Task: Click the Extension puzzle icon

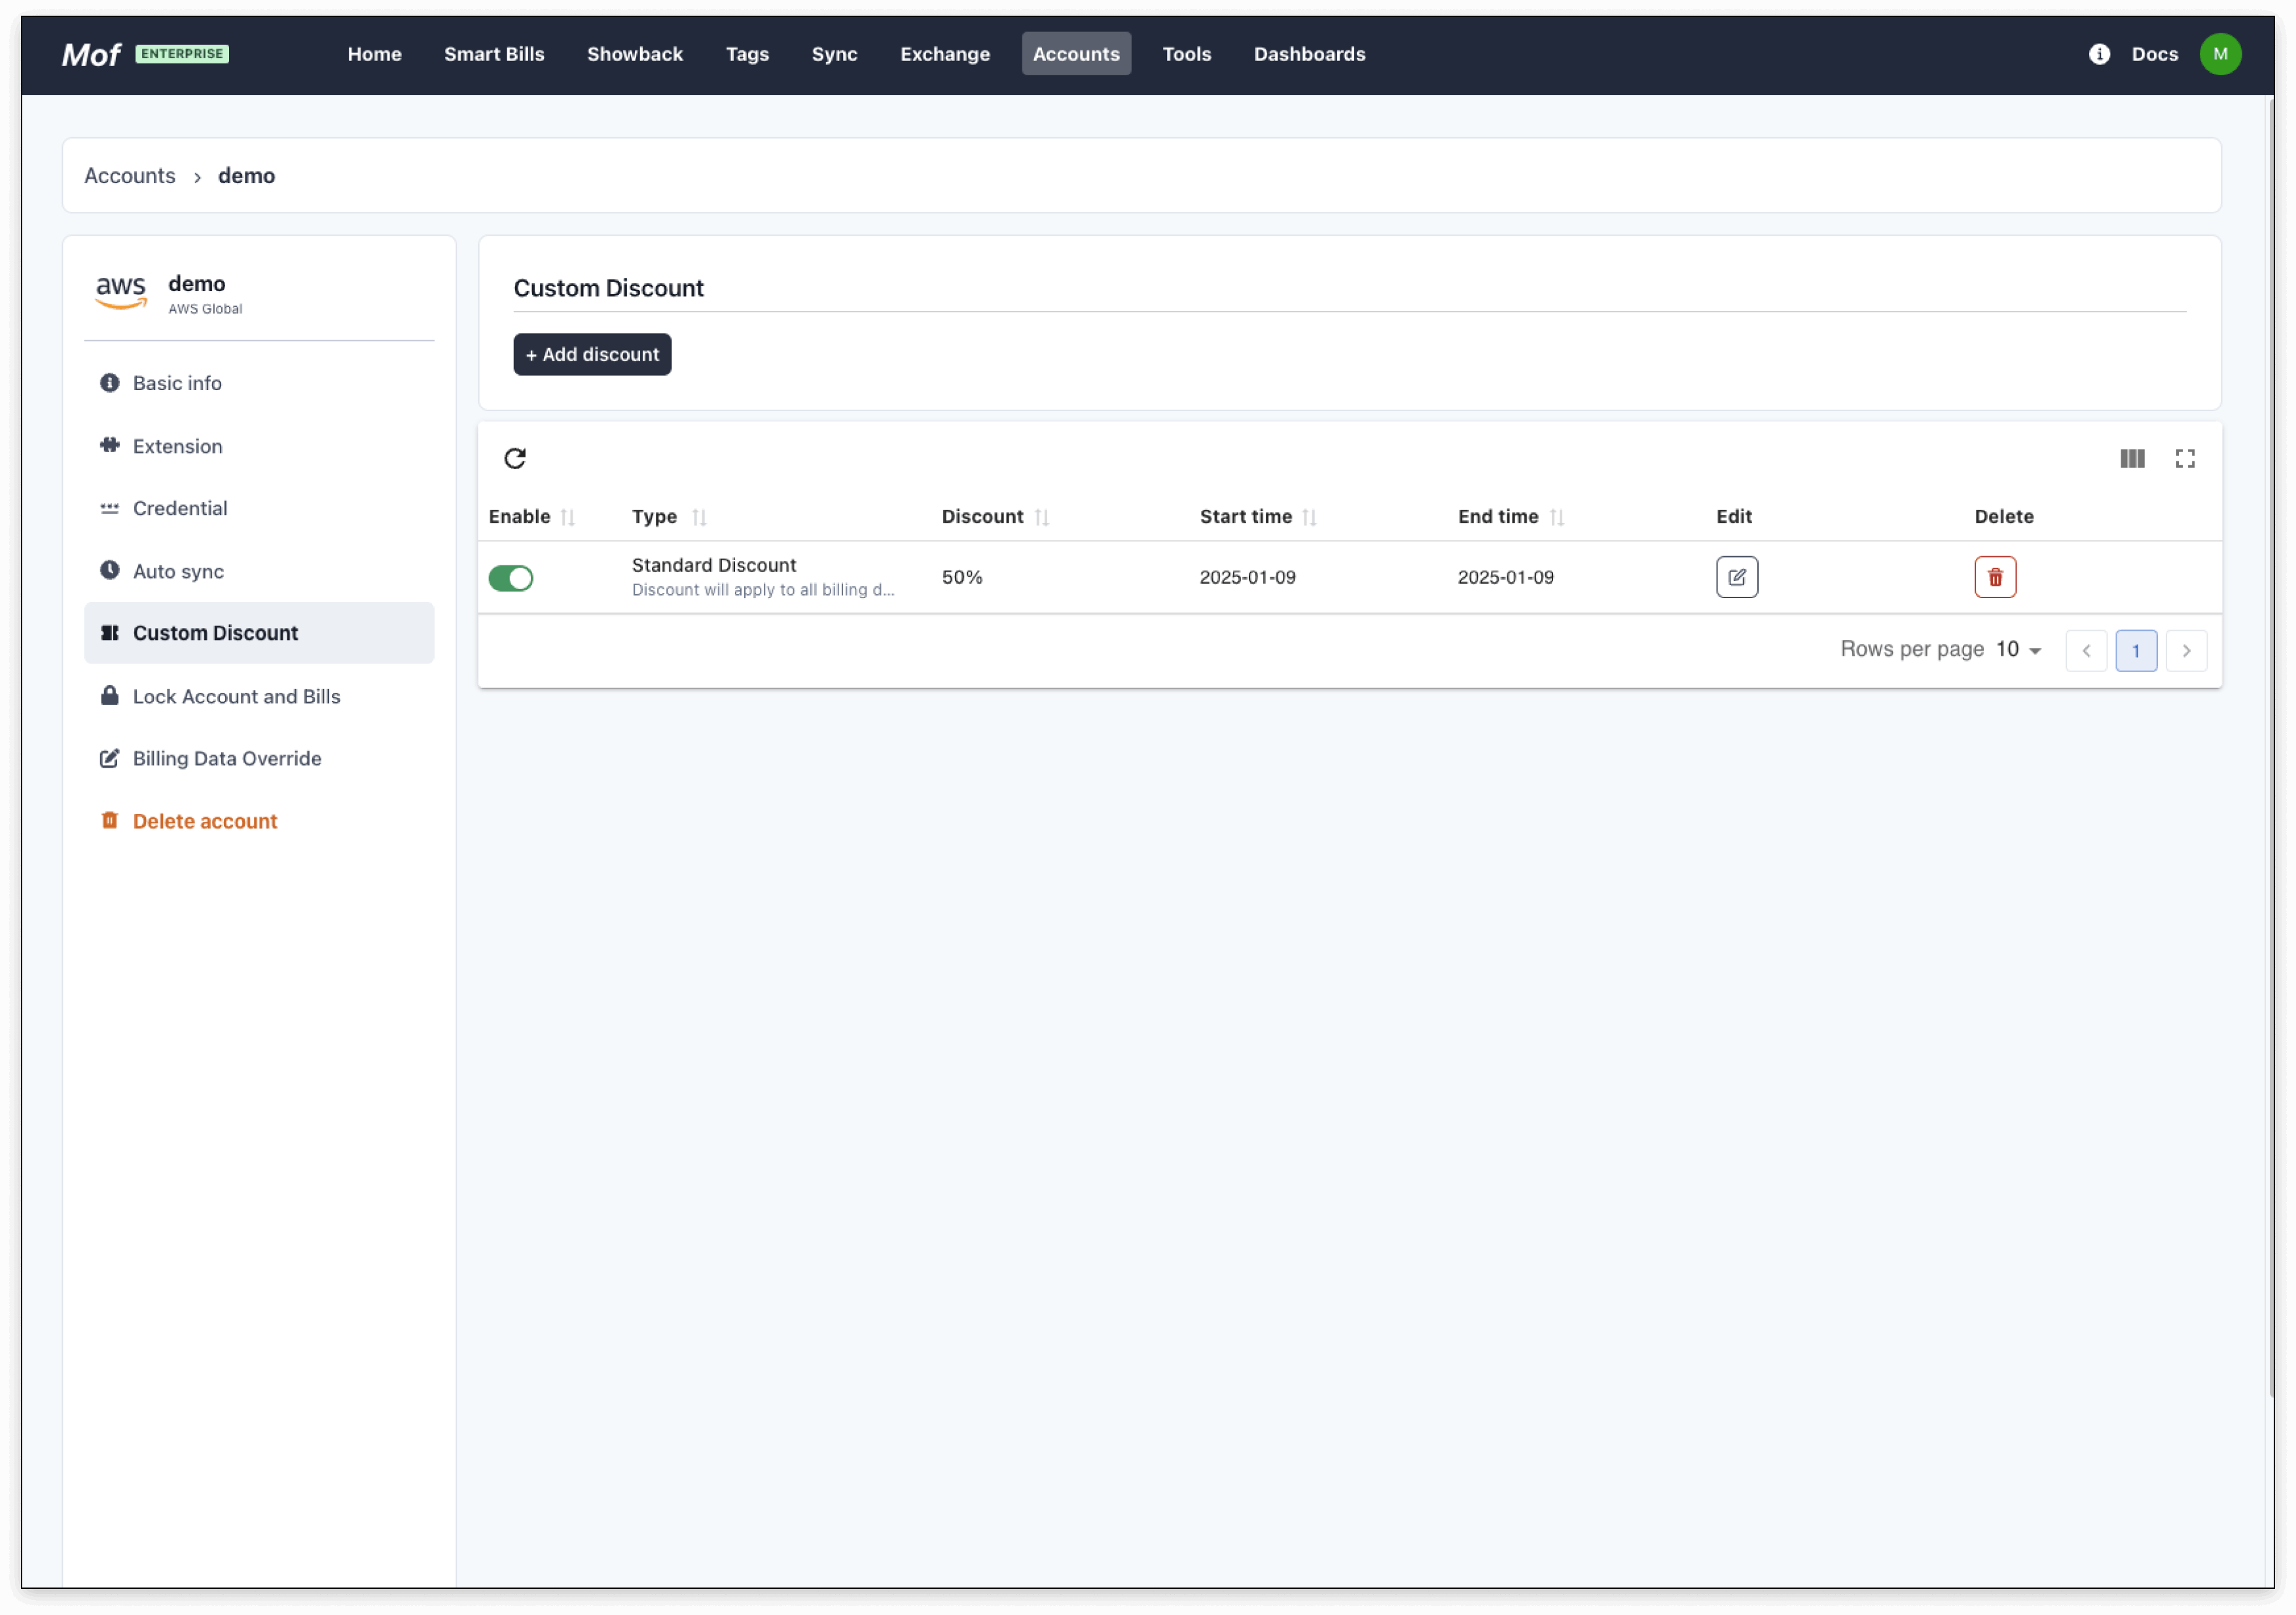Action: point(110,446)
